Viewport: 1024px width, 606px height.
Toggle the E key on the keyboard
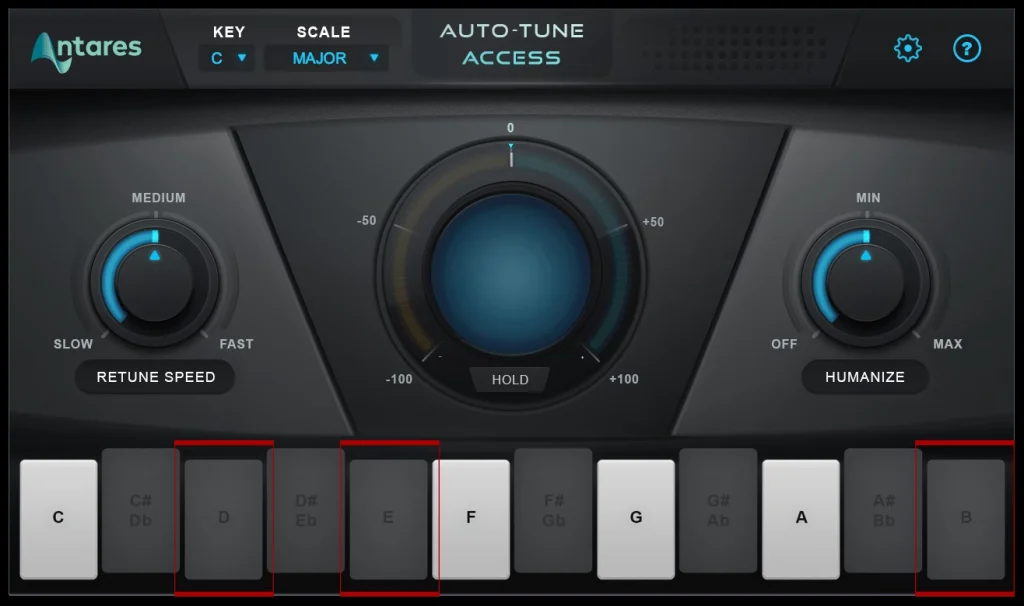[x=389, y=517]
